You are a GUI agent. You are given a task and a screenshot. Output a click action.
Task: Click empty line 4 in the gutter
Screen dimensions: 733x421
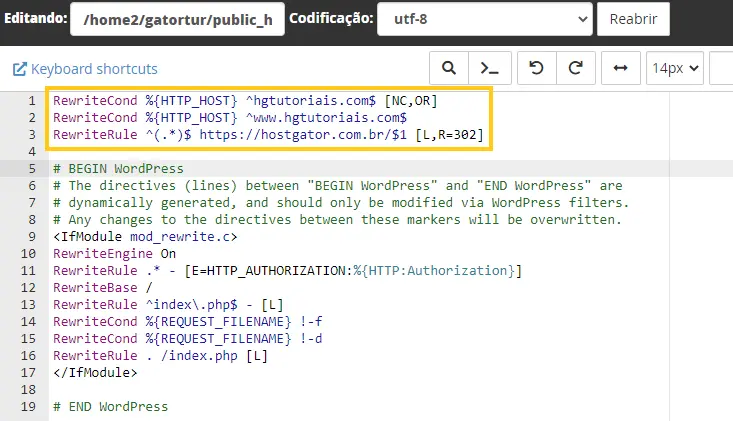click(32, 152)
